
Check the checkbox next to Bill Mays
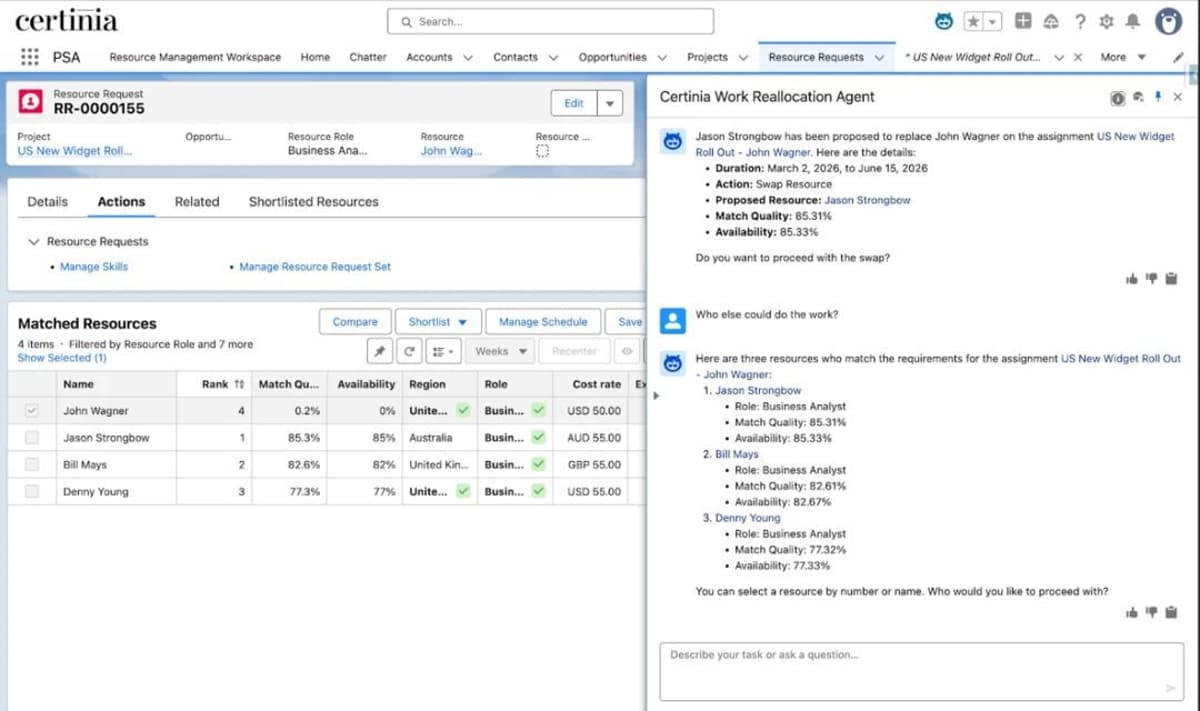31,464
